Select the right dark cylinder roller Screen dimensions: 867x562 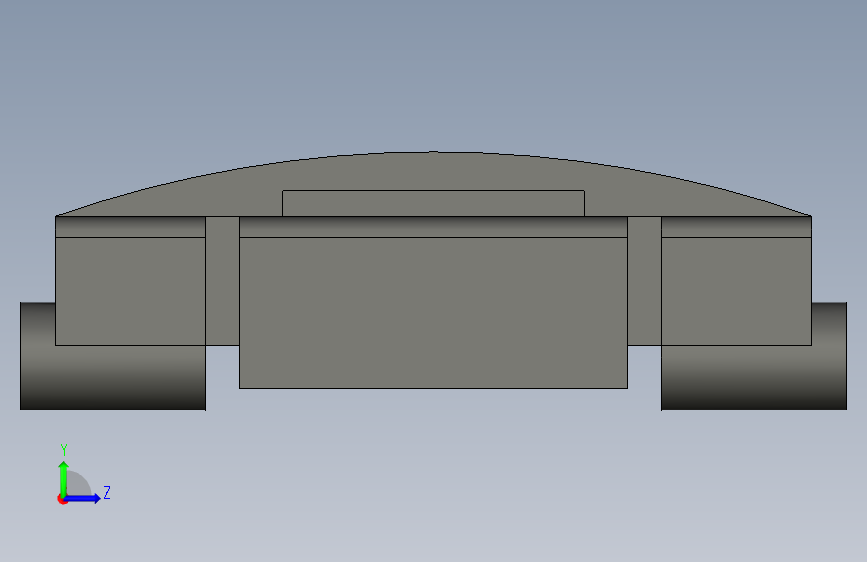(x=754, y=377)
